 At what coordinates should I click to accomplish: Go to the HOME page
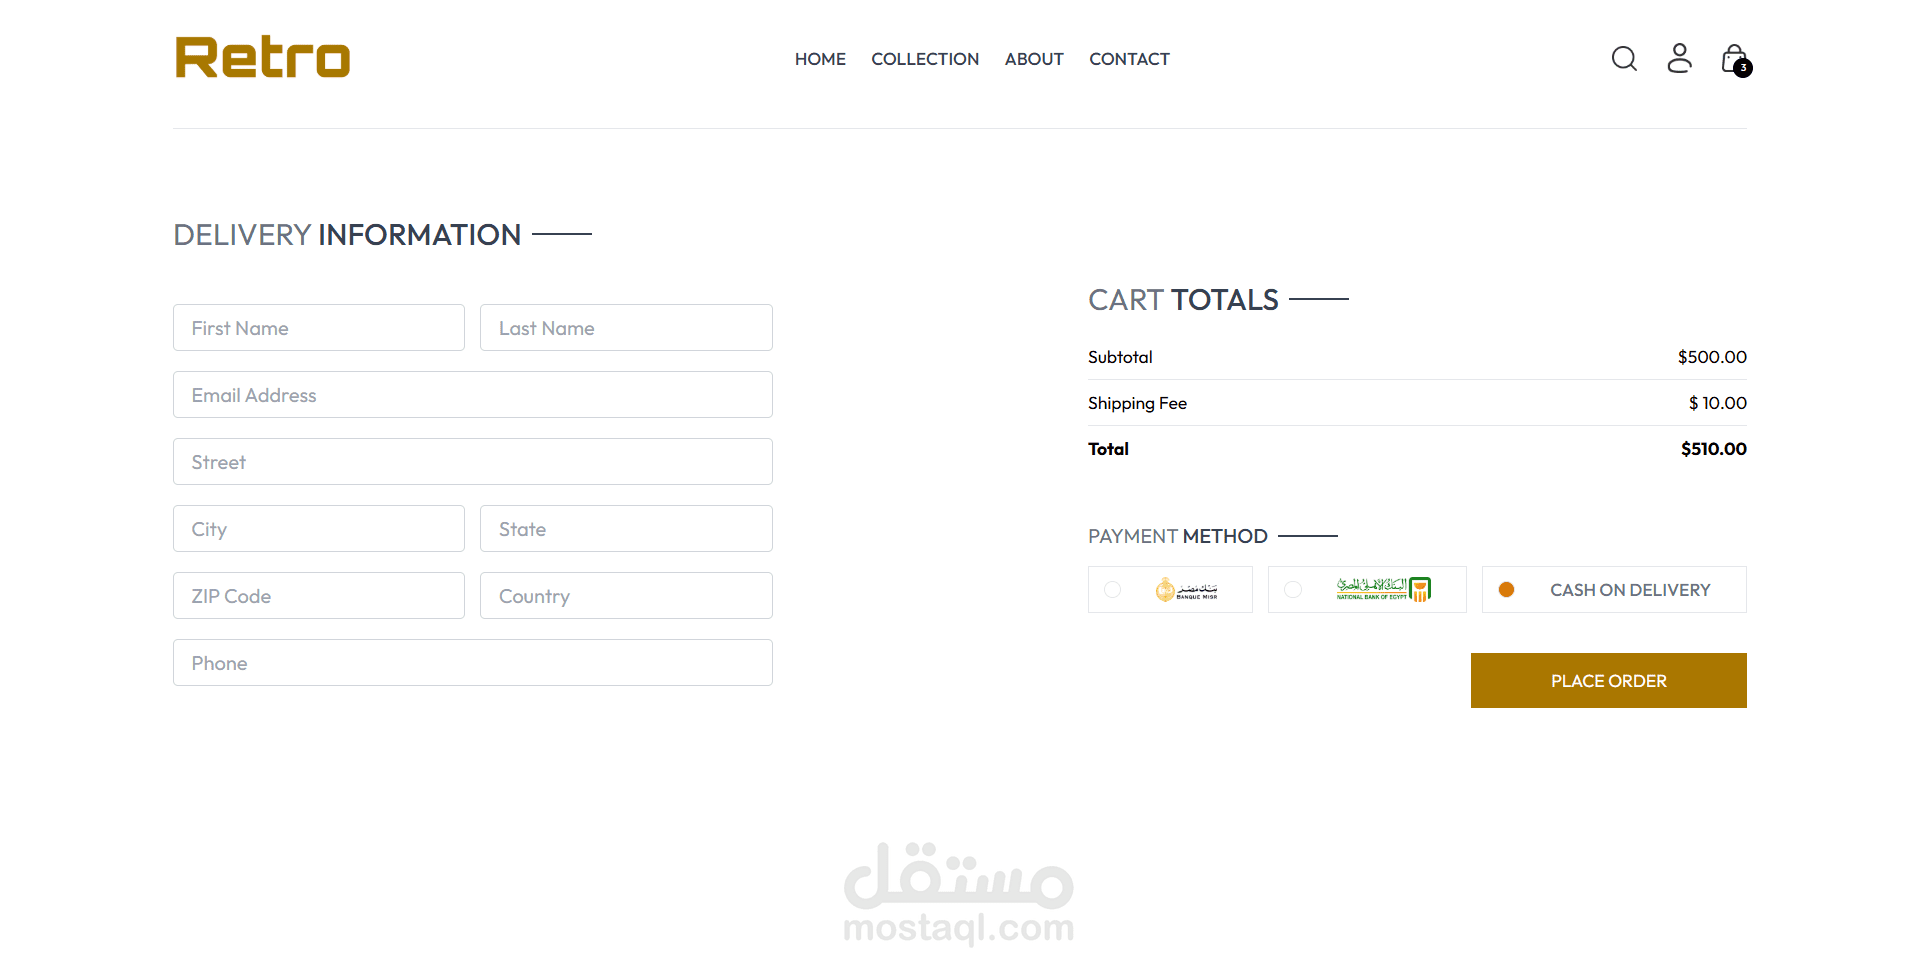coord(820,59)
